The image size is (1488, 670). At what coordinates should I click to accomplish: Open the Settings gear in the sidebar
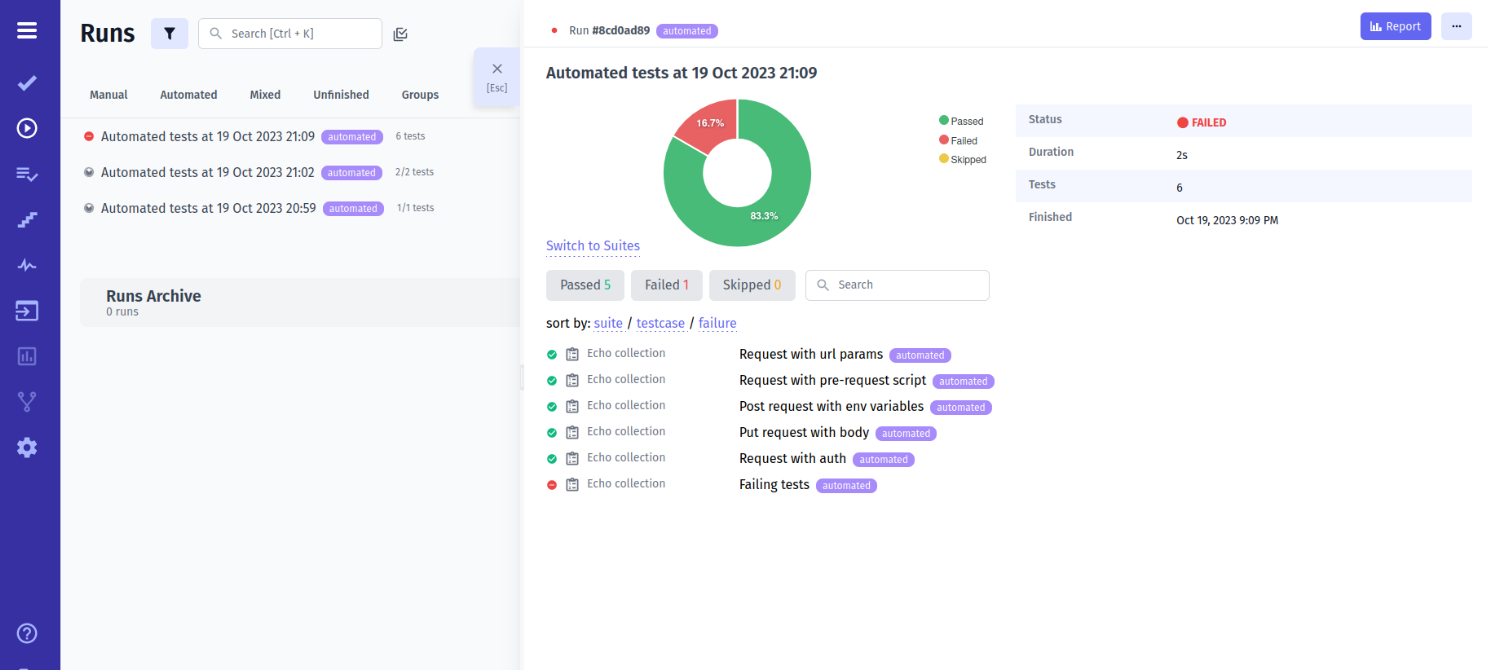27,447
